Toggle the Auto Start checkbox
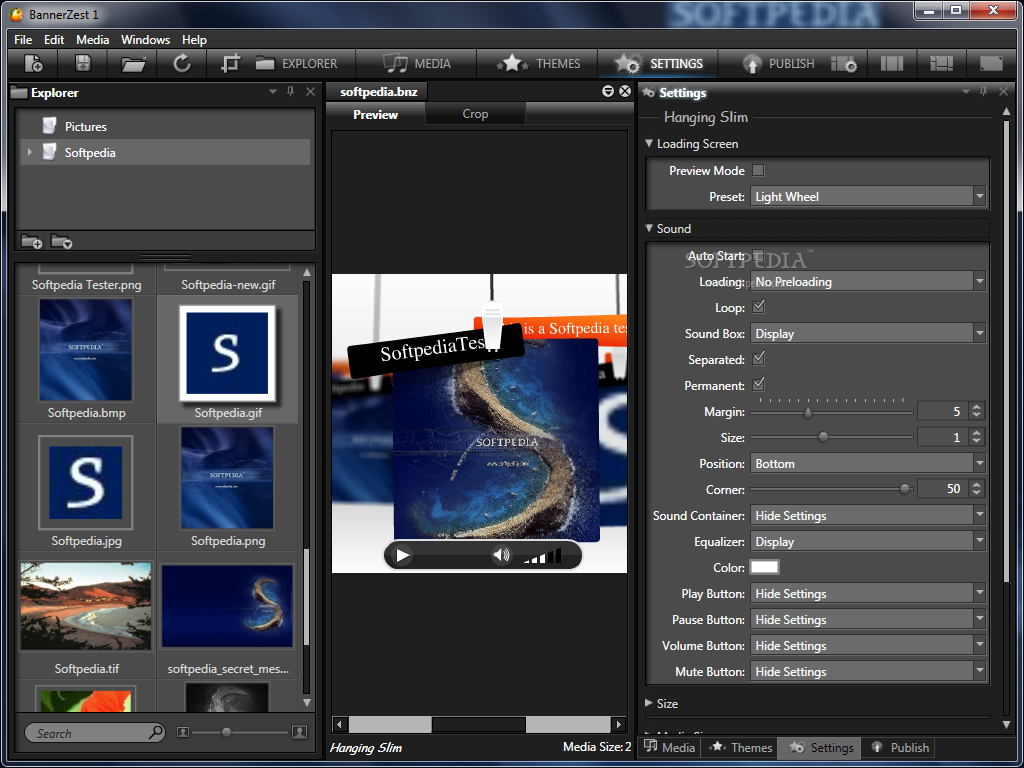This screenshot has height=768, width=1024. pyautogui.click(x=758, y=255)
